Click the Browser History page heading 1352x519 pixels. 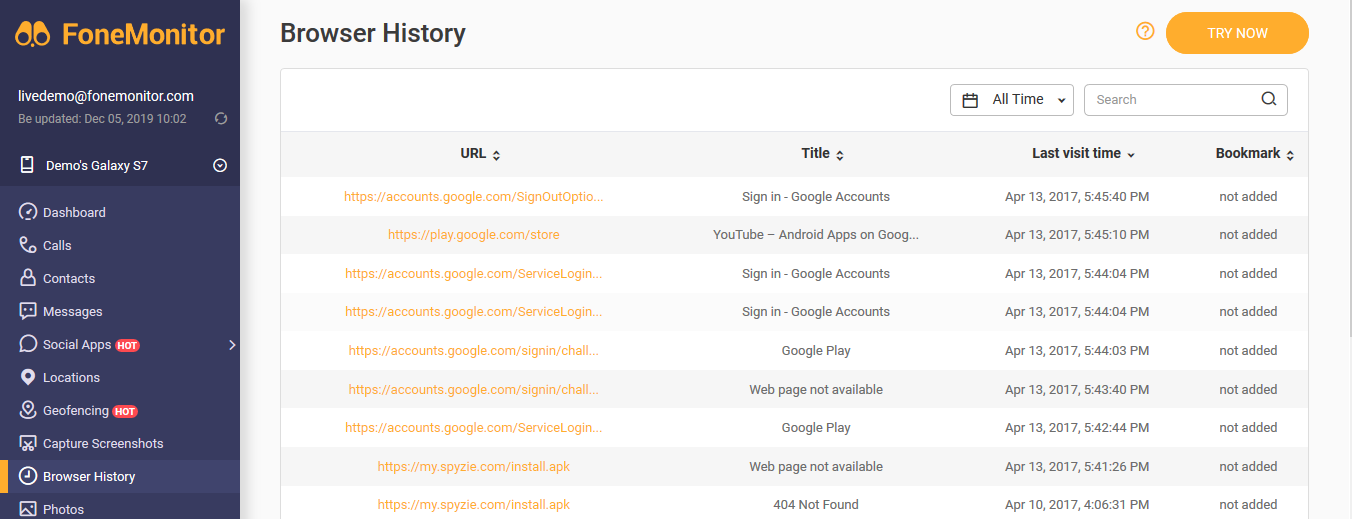pos(373,33)
